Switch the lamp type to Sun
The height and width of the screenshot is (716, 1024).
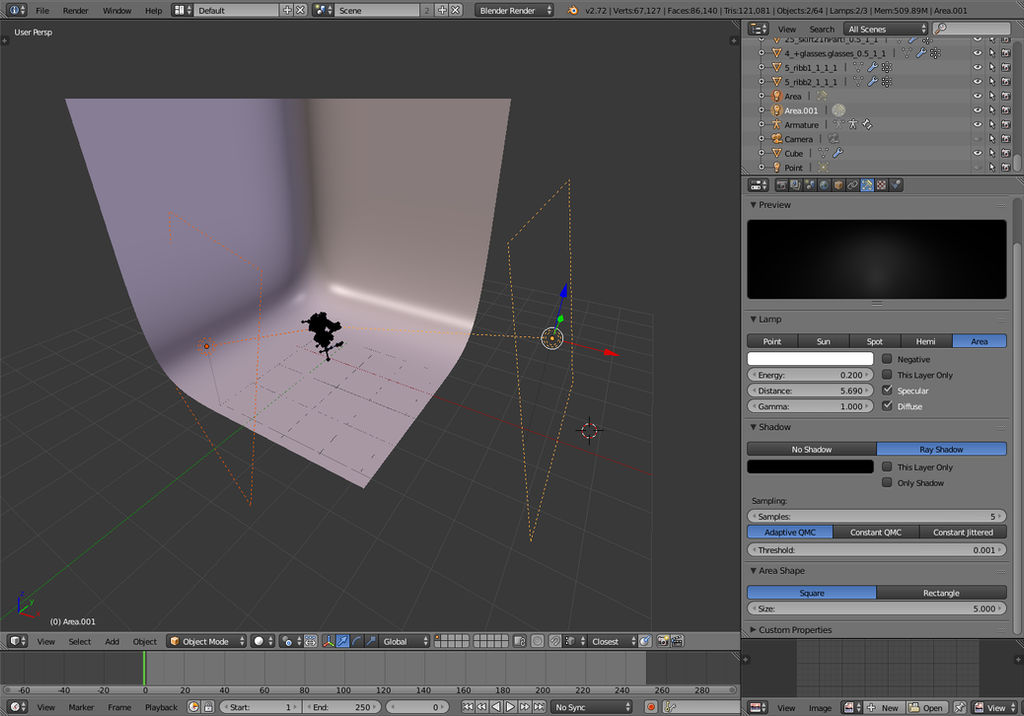824,341
